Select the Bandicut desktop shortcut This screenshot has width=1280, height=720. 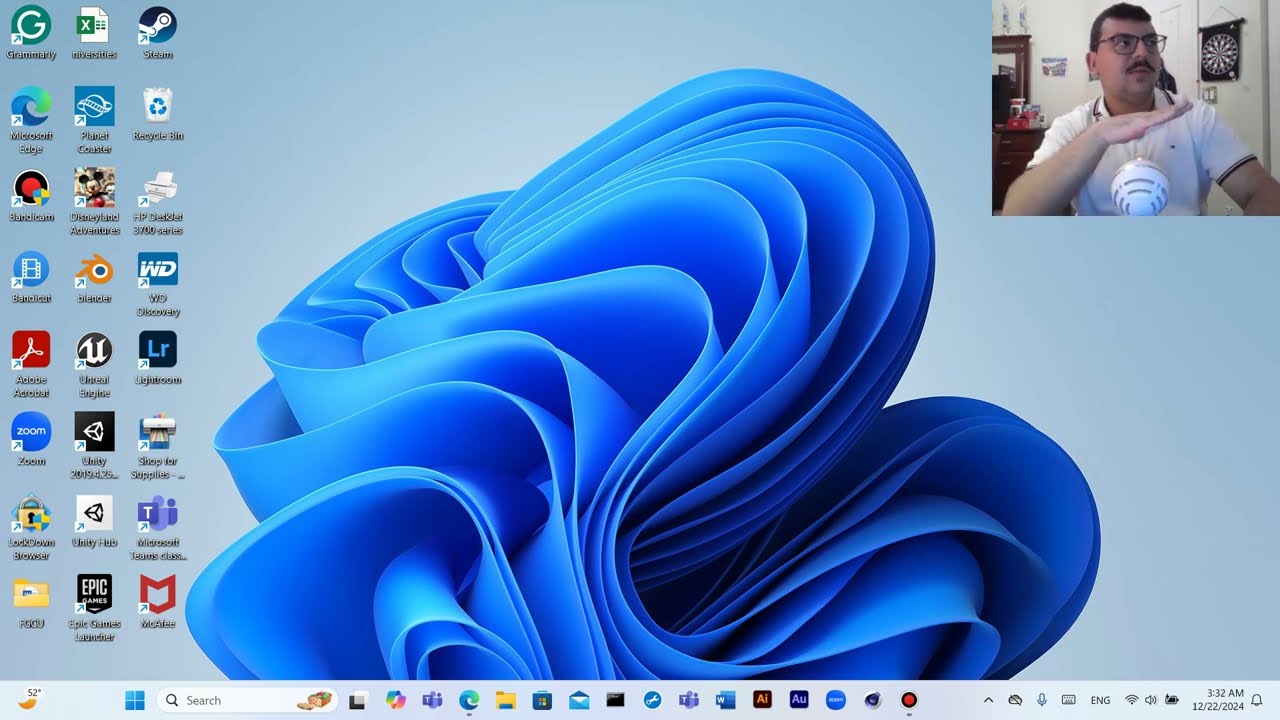[31, 277]
